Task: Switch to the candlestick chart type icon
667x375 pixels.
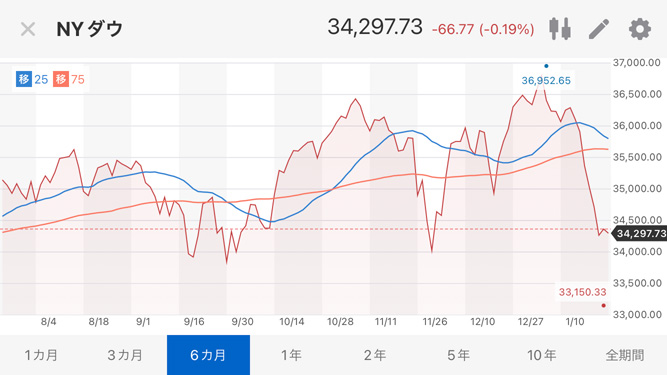Action: (x=559, y=29)
